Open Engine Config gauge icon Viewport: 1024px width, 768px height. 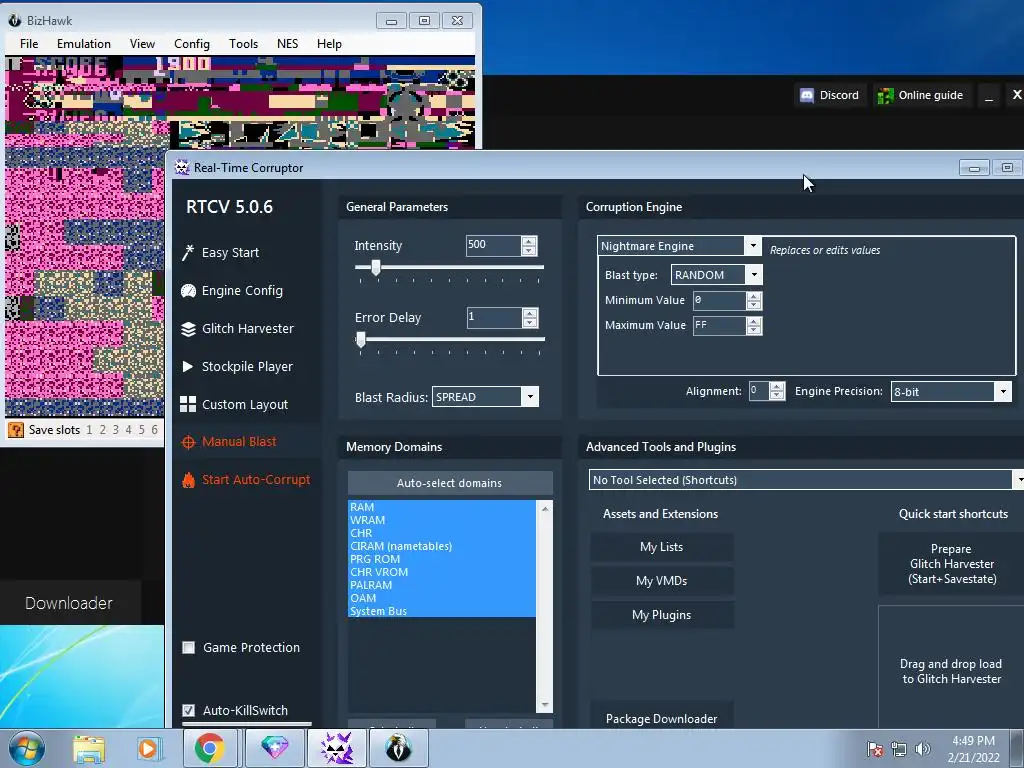point(188,291)
